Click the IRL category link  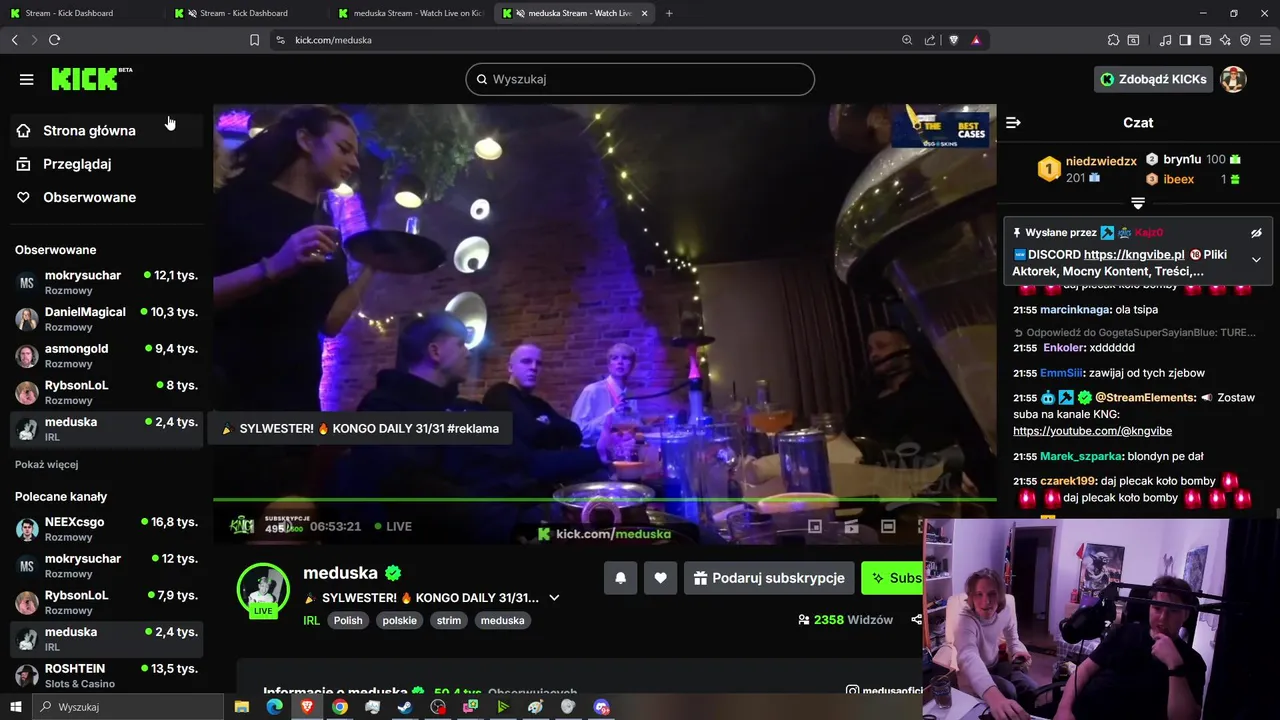tap(311, 620)
